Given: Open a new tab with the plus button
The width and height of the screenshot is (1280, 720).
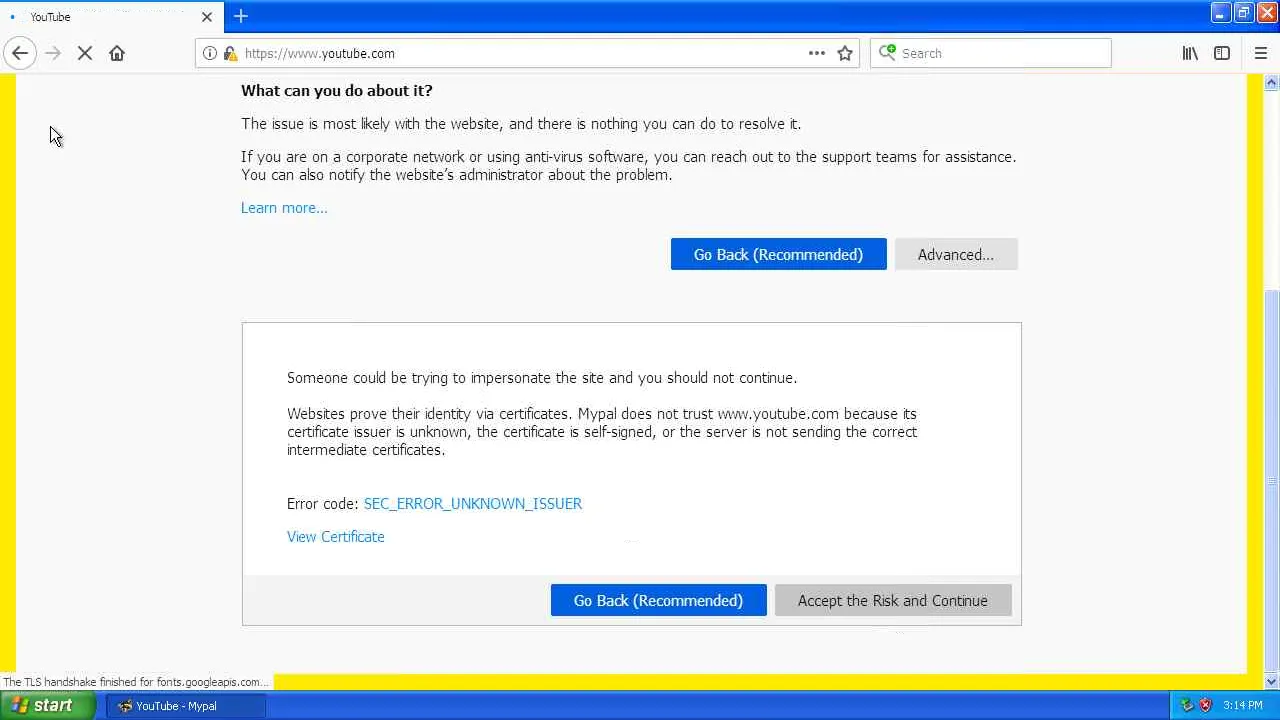Looking at the screenshot, I should (240, 16).
